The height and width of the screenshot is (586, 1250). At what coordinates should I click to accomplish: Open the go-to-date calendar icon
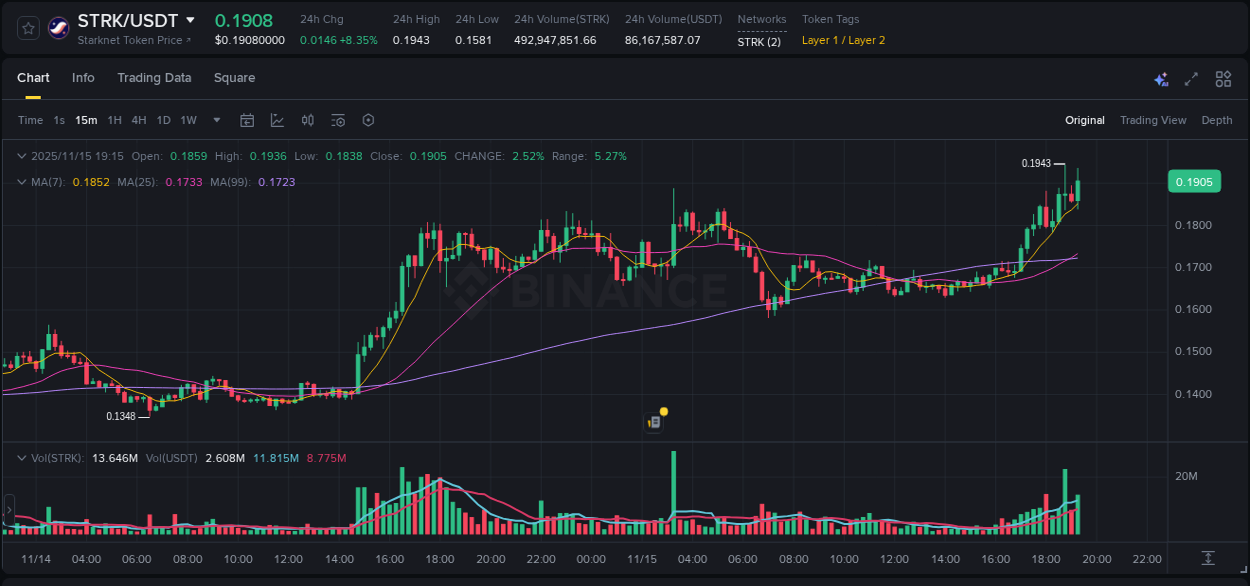(x=247, y=120)
